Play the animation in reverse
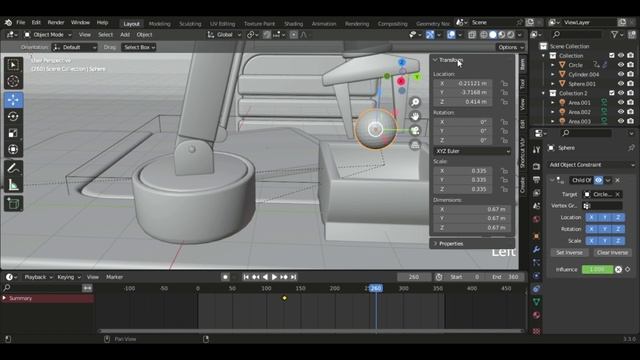 pyautogui.click(x=265, y=277)
